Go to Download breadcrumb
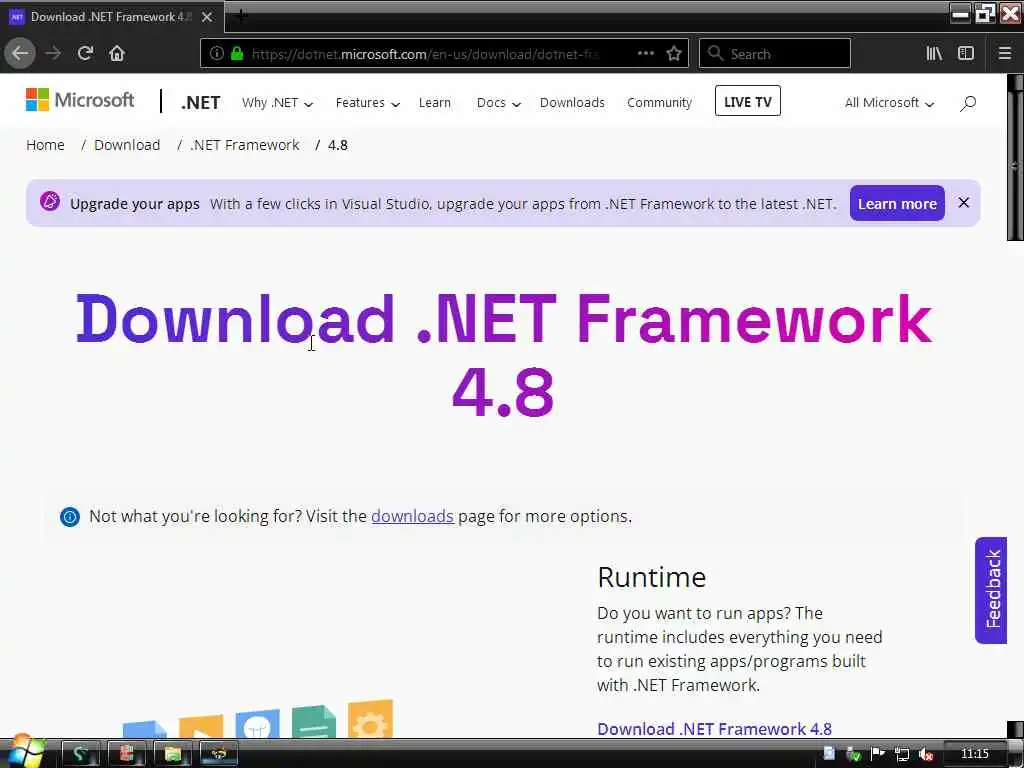The width and height of the screenshot is (1024, 768). tap(127, 145)
